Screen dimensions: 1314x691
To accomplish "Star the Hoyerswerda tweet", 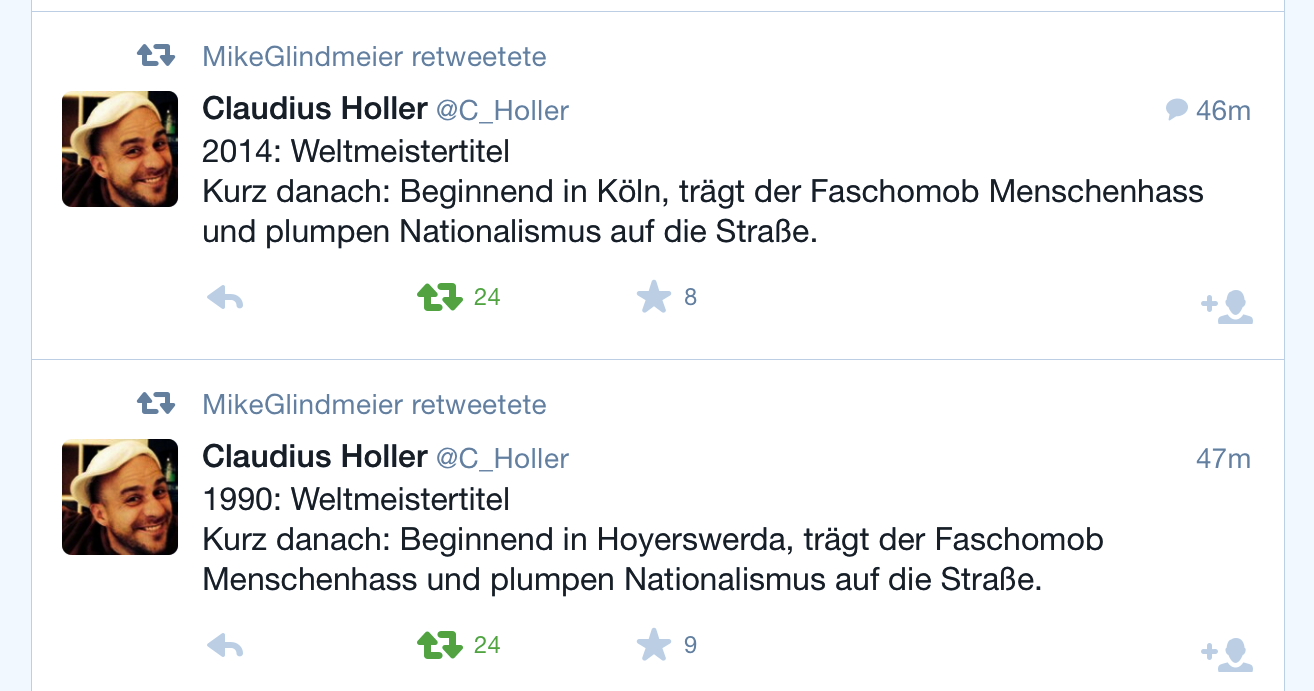I will [x=654, y=645].
